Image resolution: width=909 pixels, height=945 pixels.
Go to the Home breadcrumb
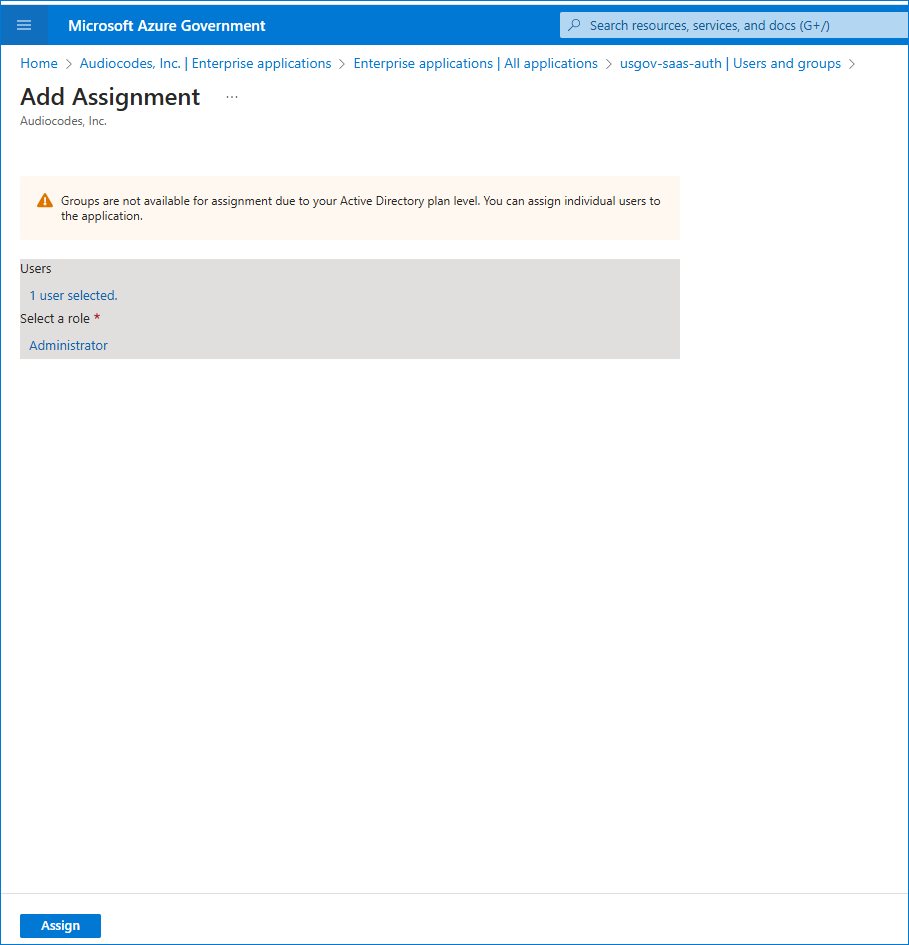pos(39,63)
